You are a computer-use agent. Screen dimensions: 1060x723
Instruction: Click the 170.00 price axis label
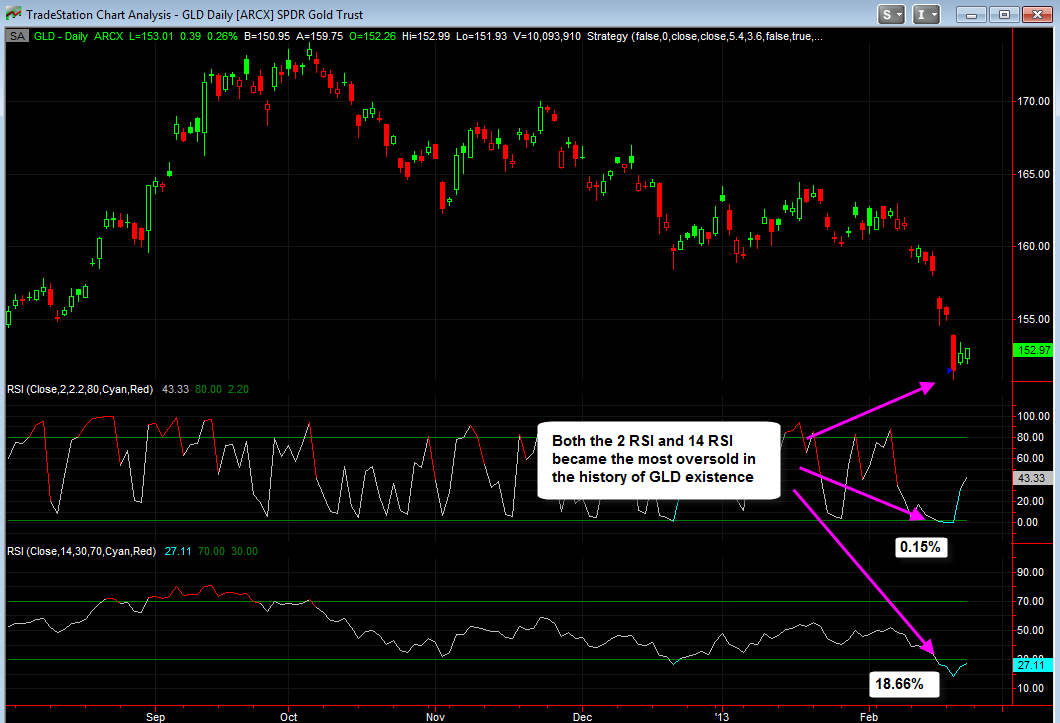click(1034, 101)
